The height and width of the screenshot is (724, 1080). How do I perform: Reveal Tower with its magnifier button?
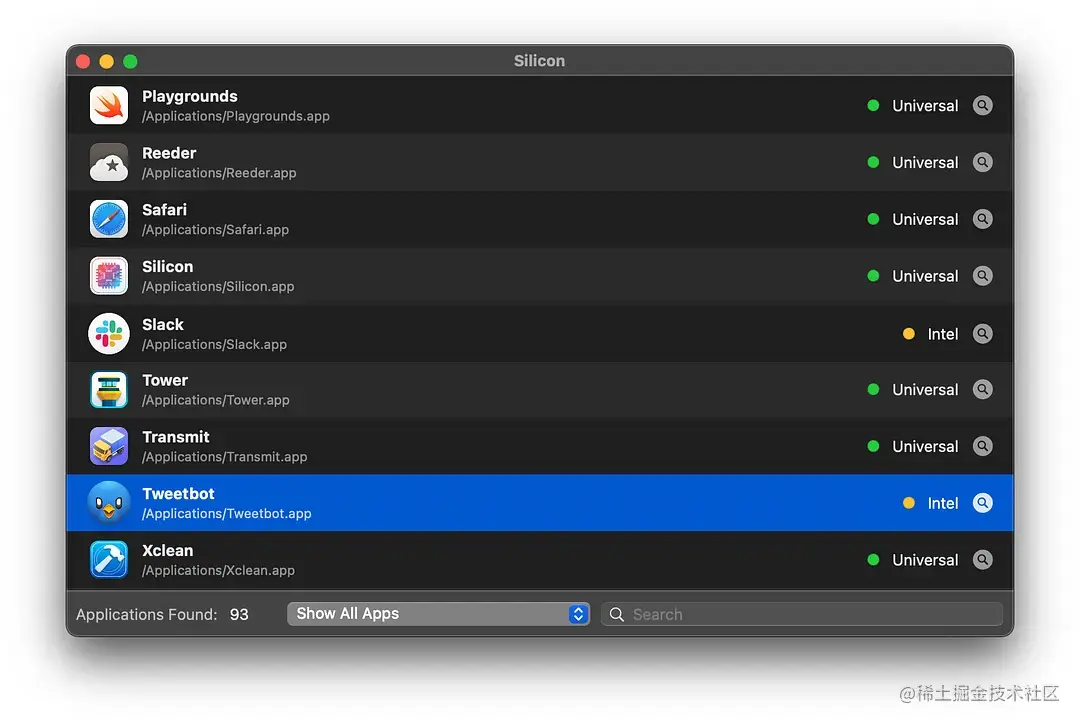point(983,389)
